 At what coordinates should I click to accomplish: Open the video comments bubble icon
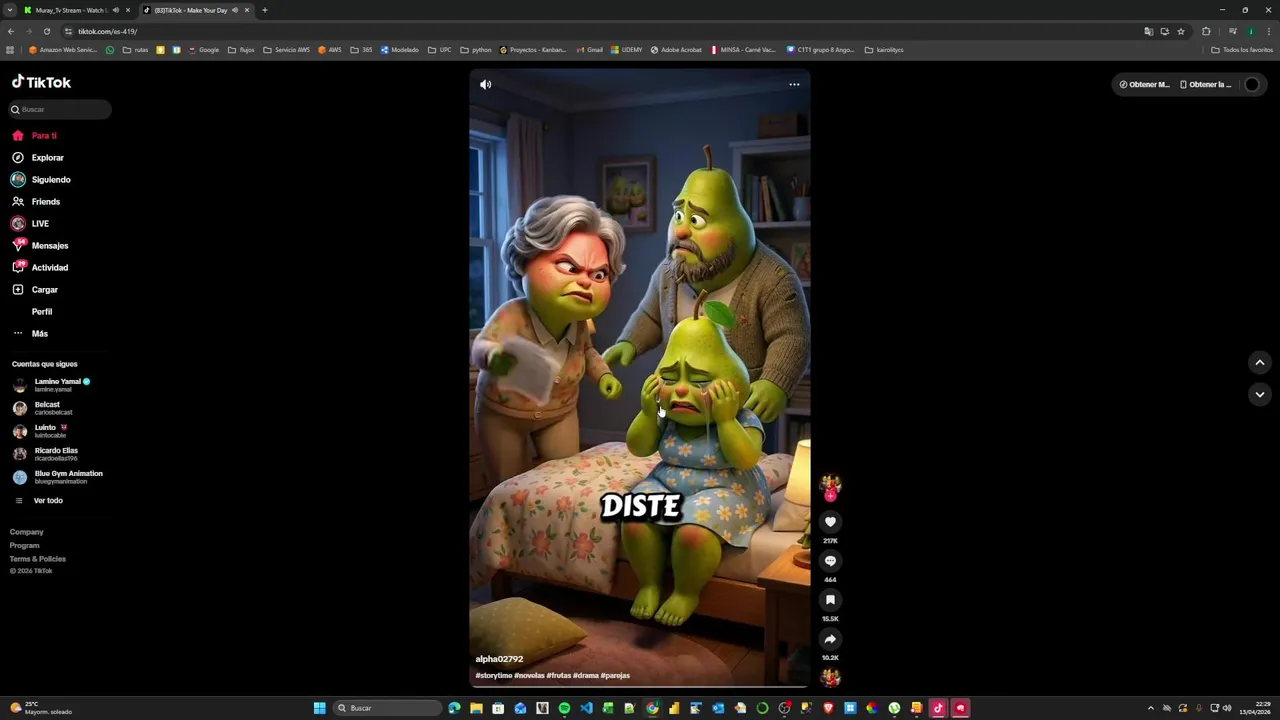tap(830, 561)
